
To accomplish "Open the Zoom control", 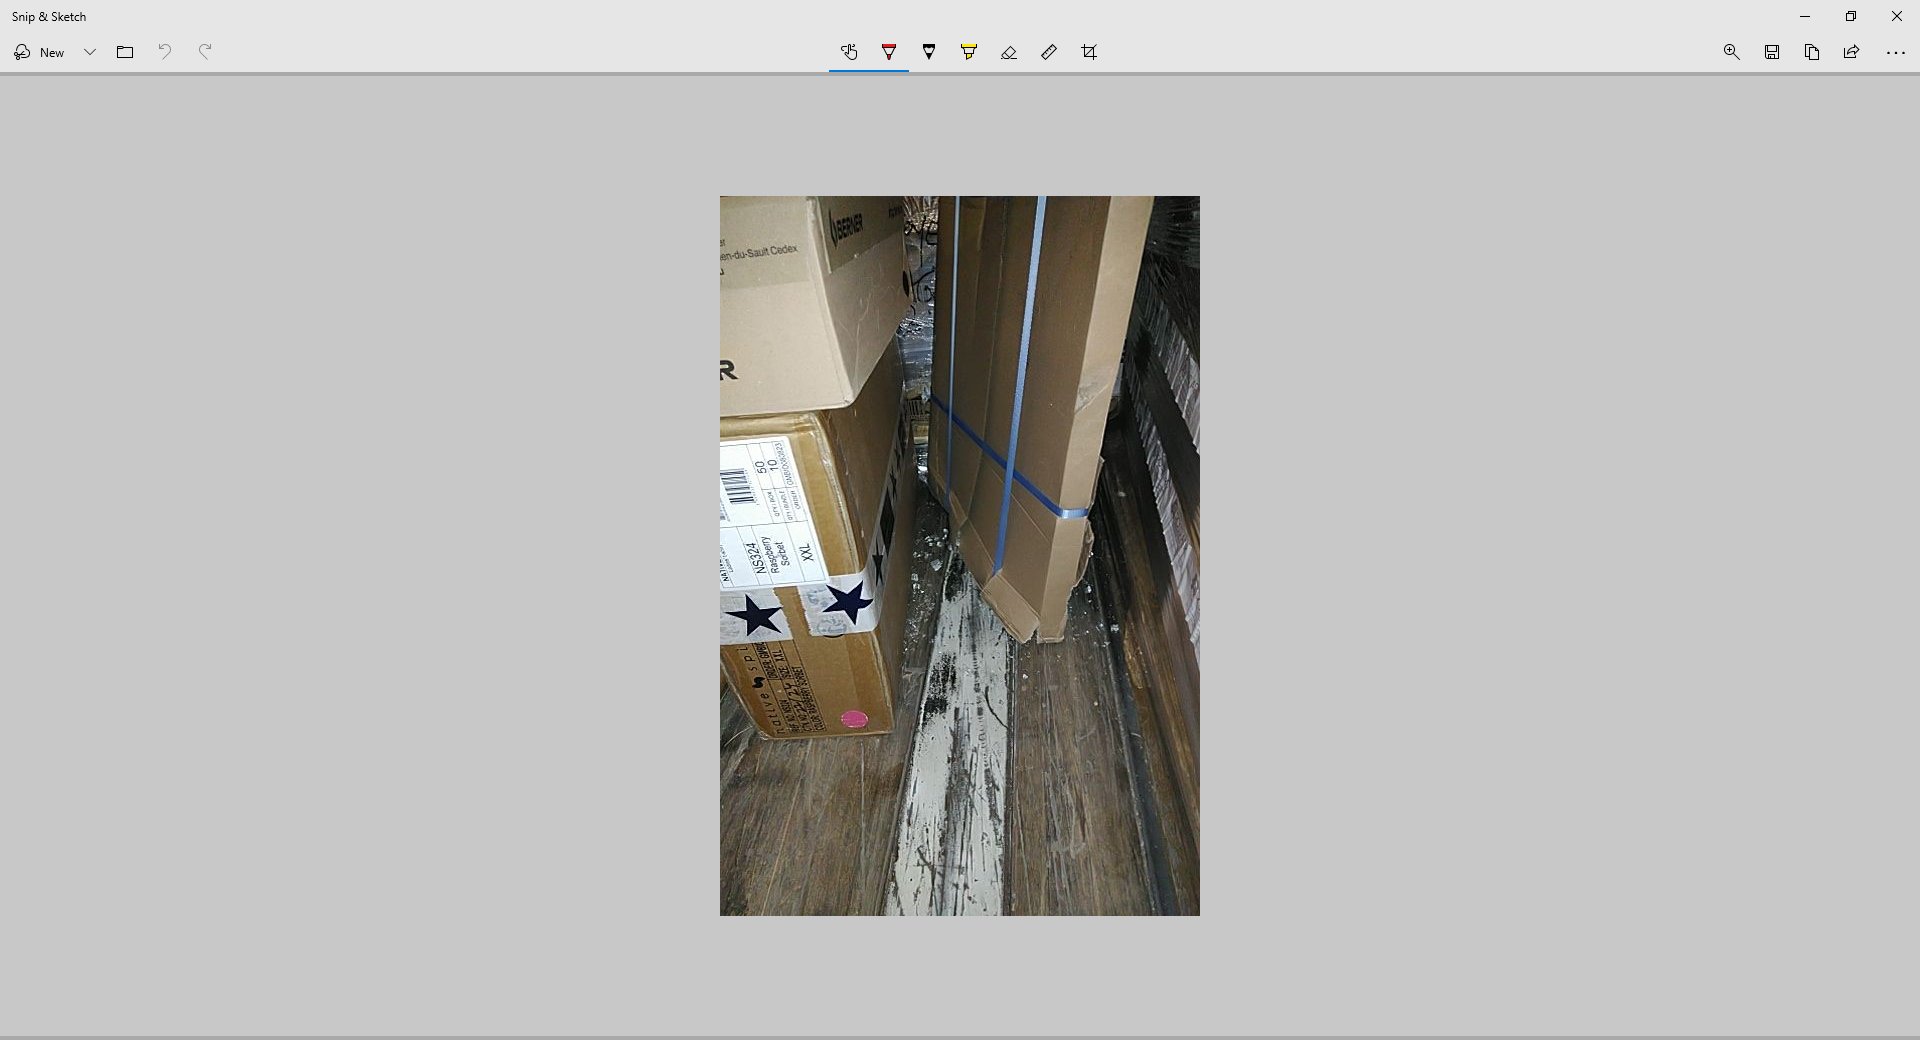I will coord(1731,52).
